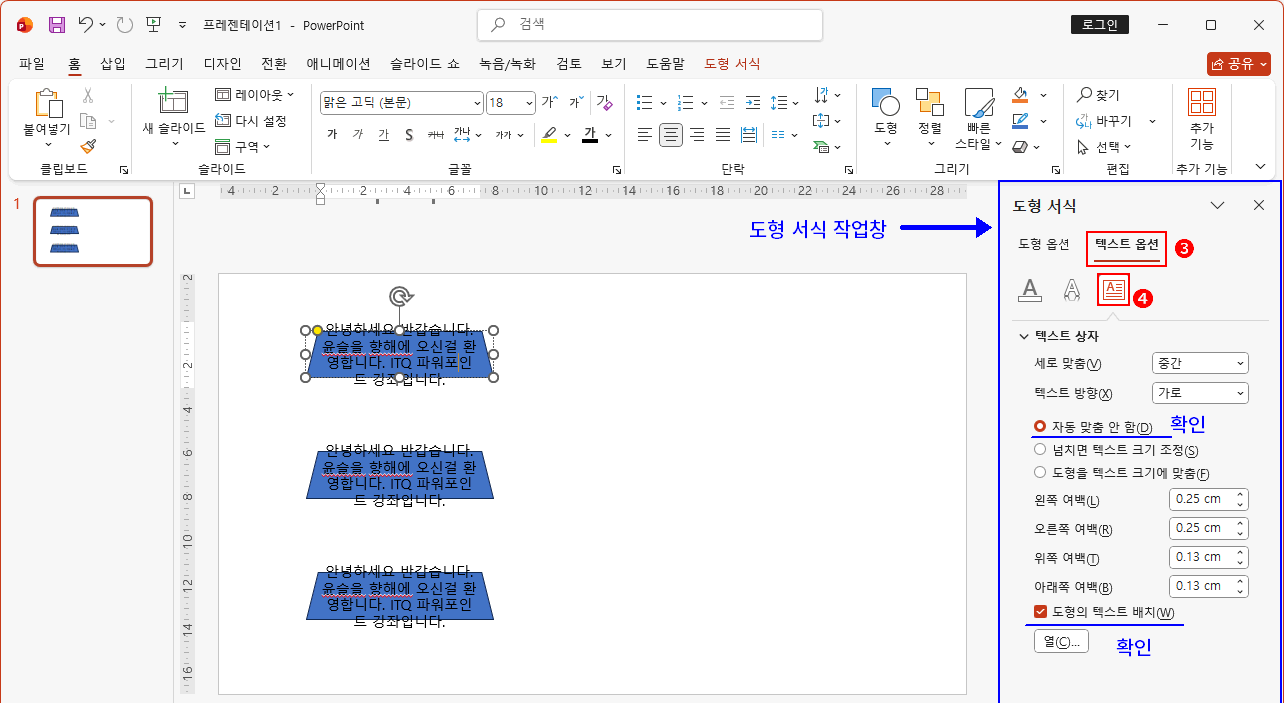Image resolution: width=1284 pixels, height=703 pixels.
Task: Click the Shape Outline pen icon
Action: point(1021,121)
